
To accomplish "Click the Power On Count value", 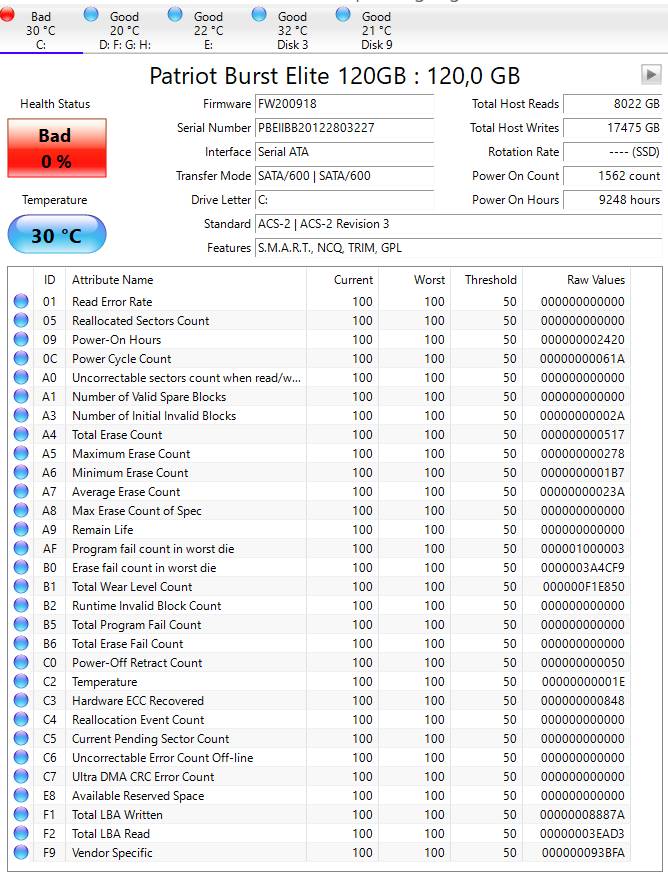I will point(613,176).
